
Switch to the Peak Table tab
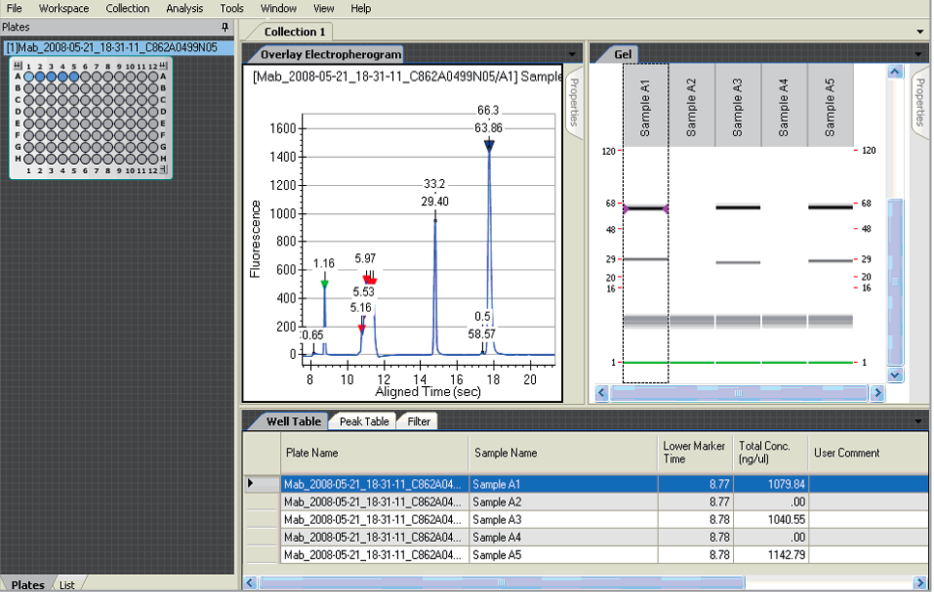click(364, 421)
